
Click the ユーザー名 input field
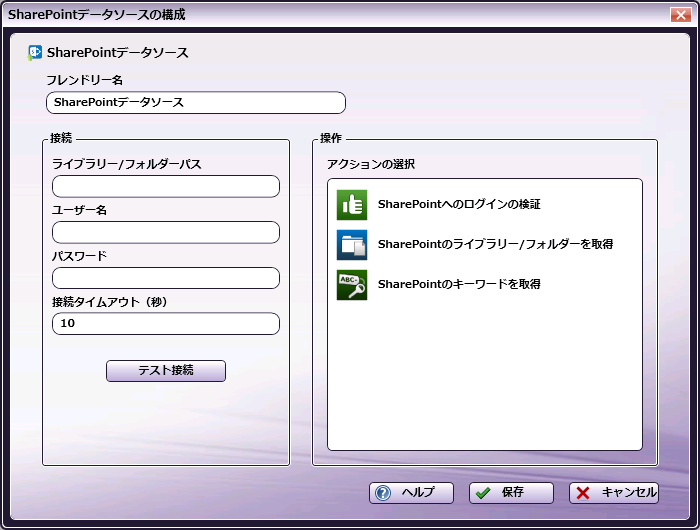tap(166, 232)
